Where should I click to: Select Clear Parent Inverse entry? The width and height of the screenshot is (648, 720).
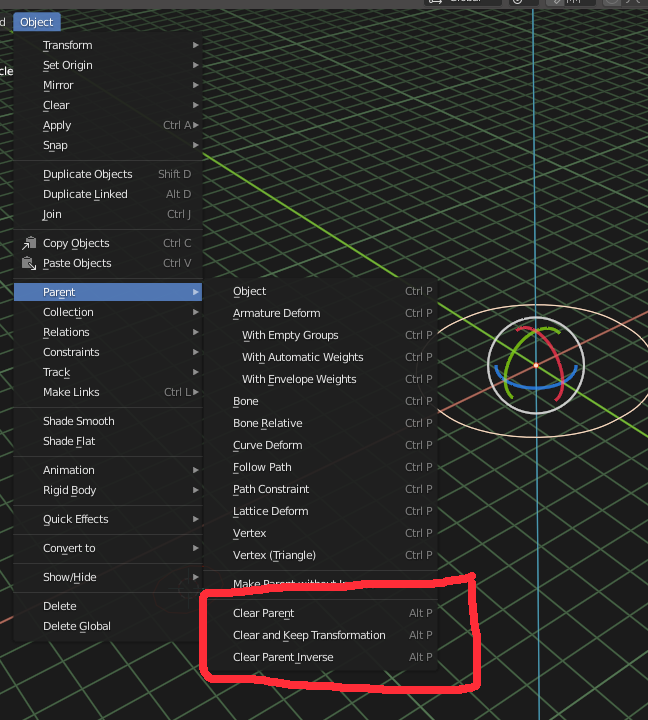pyautogui.click(x=321, y=657)
